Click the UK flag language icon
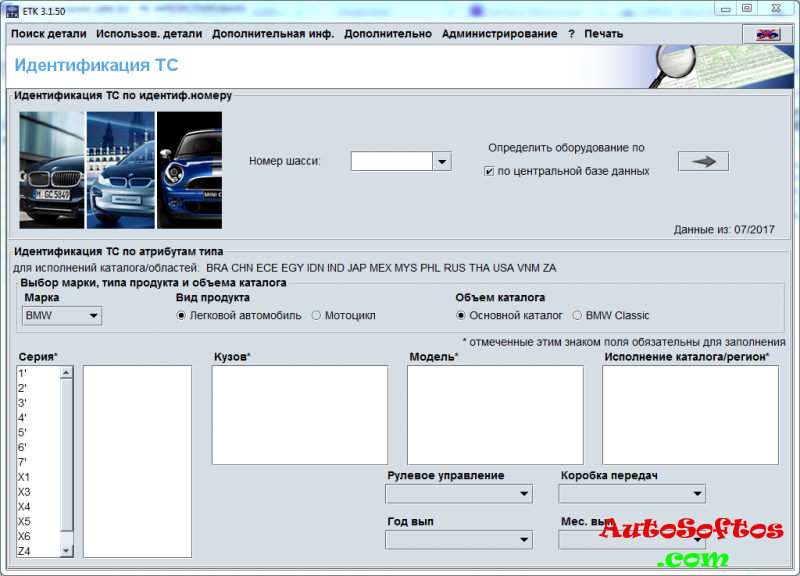This screenshot has height=576, width=800. 767,34
